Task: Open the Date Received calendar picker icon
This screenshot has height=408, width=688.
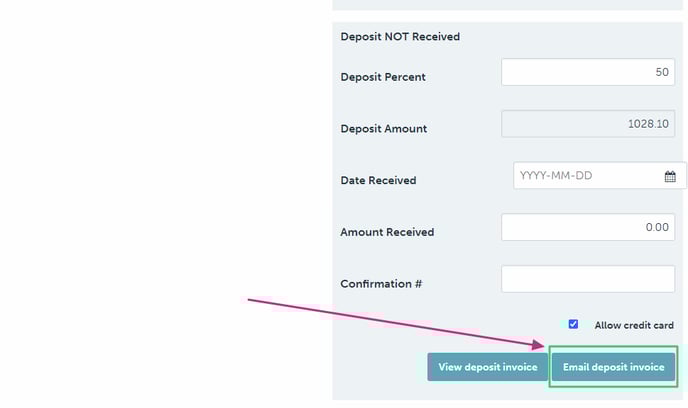Action: [670, 177]
